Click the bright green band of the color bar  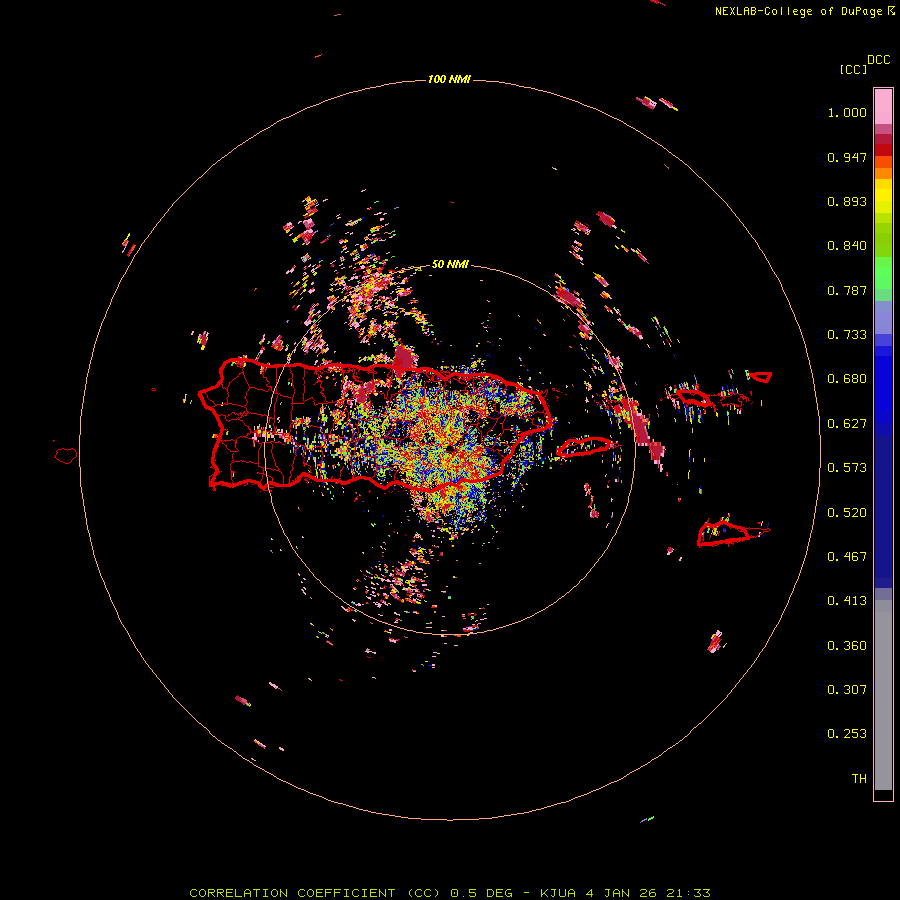tap(883, 273)
